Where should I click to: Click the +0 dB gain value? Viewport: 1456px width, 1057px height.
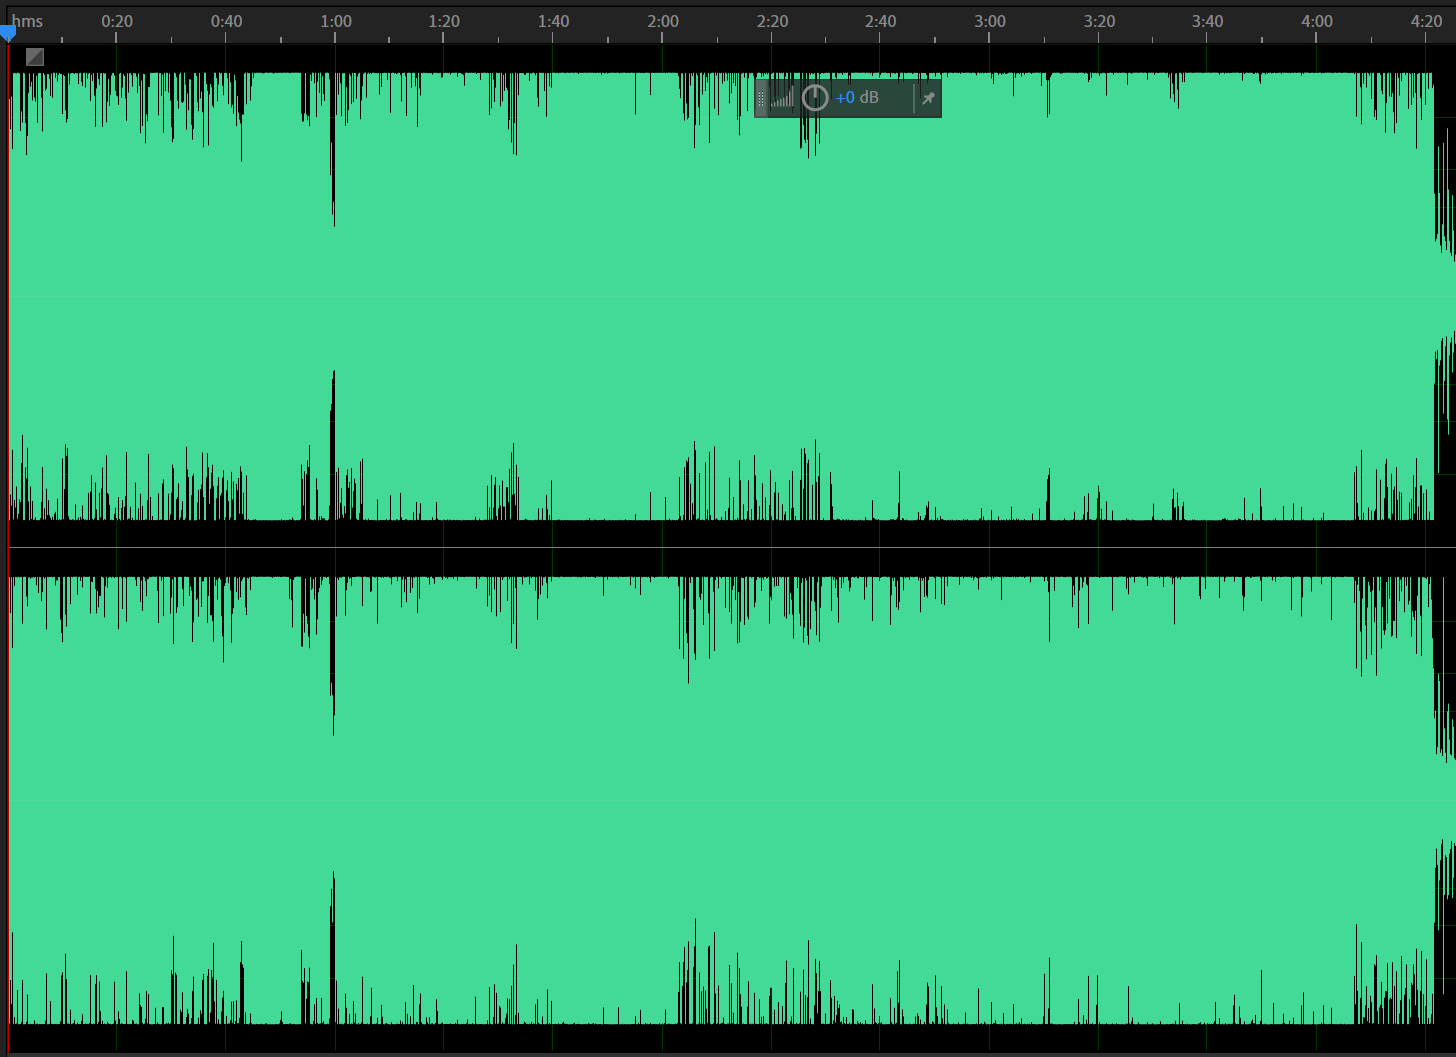pos(856,98)
